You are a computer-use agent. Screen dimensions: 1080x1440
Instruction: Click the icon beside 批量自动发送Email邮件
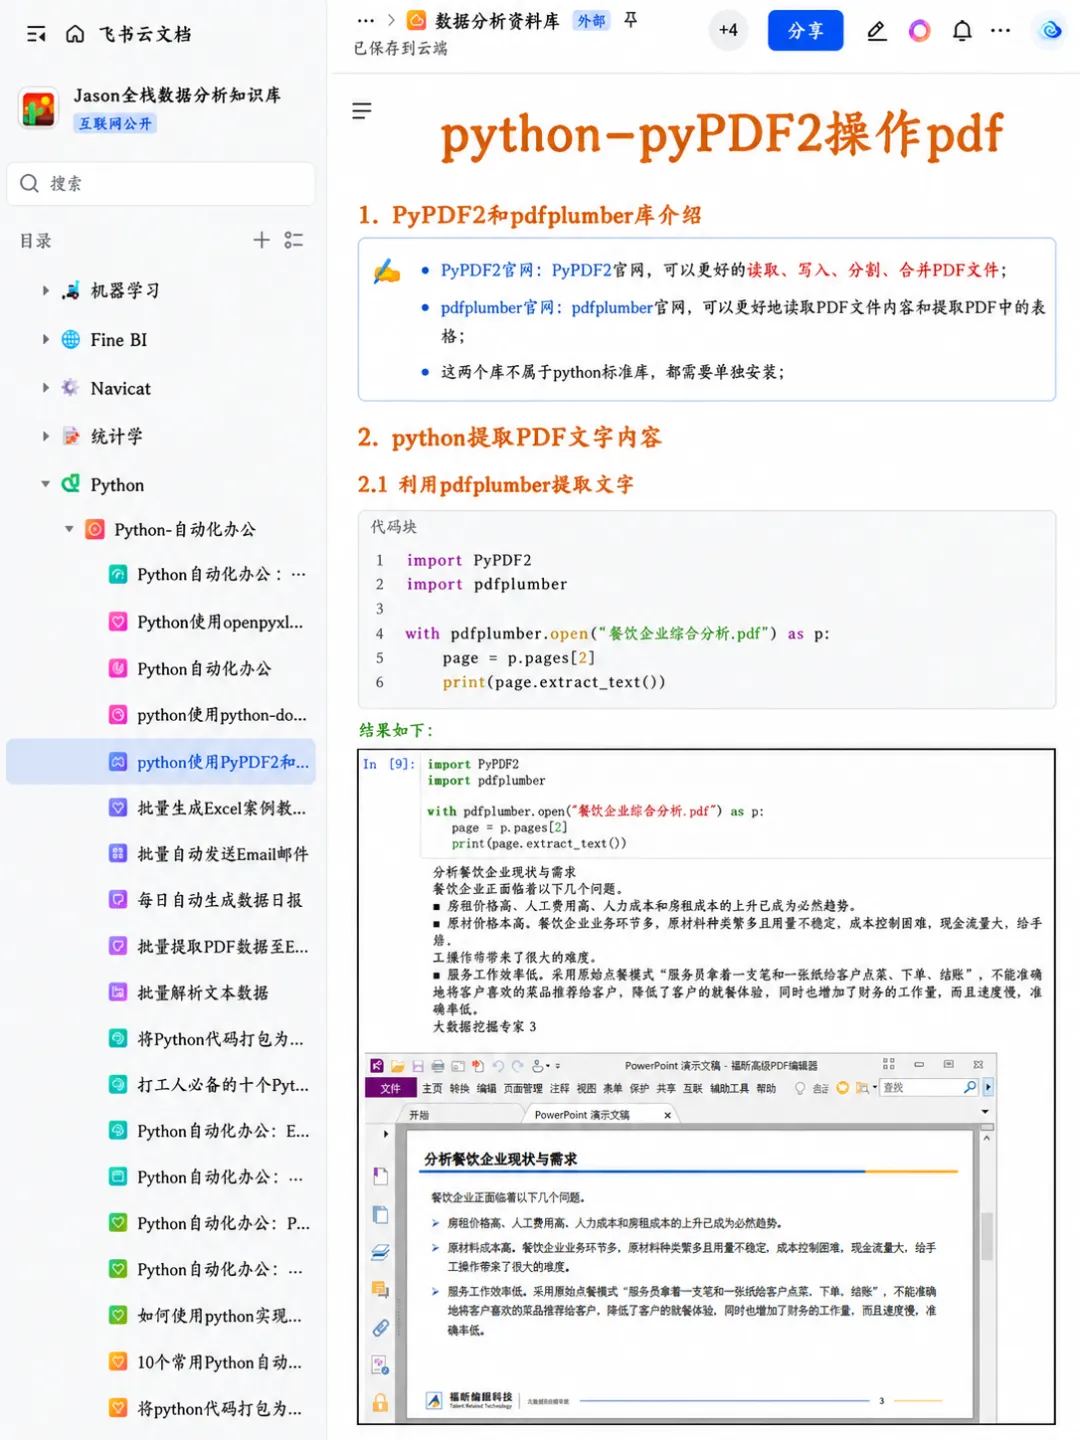coord(118,853)
